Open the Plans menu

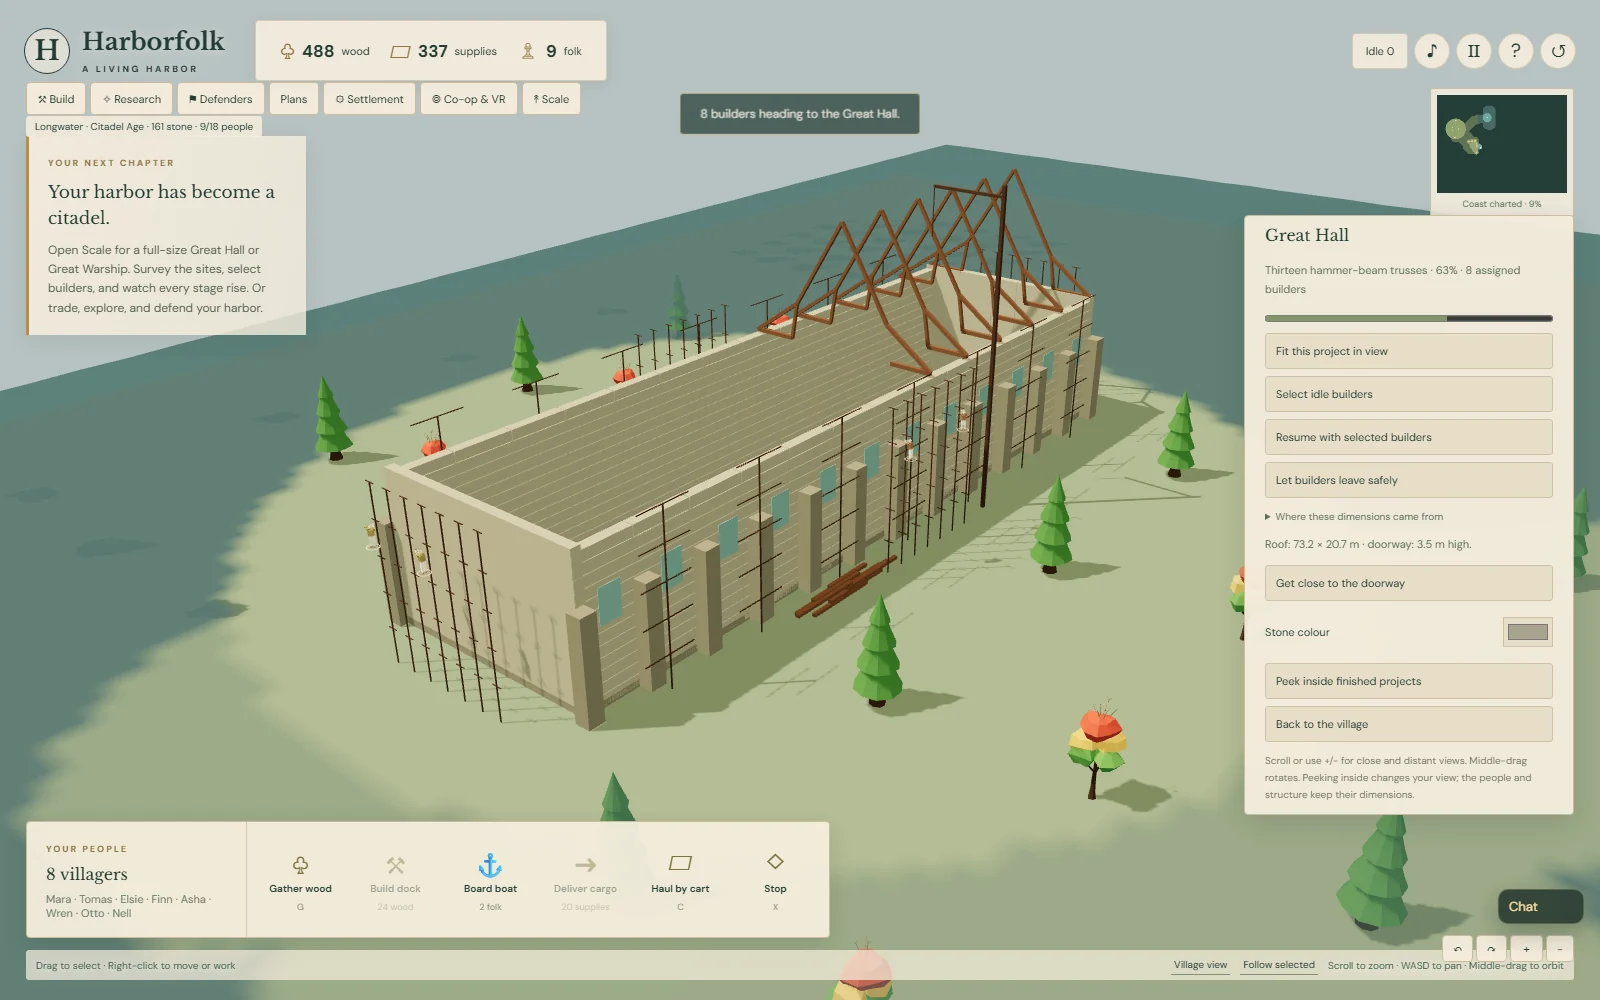tap(294, 99)
